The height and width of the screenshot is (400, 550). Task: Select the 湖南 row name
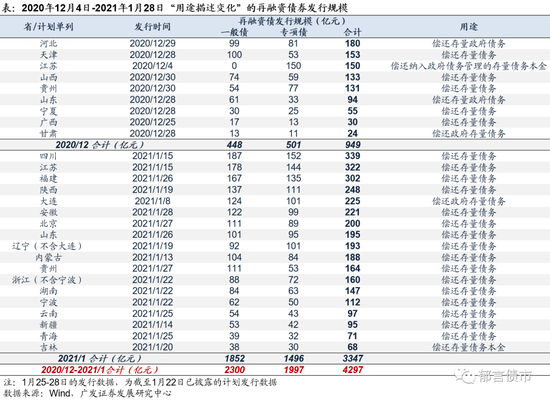pyautogui.click(x=48, y=291)
